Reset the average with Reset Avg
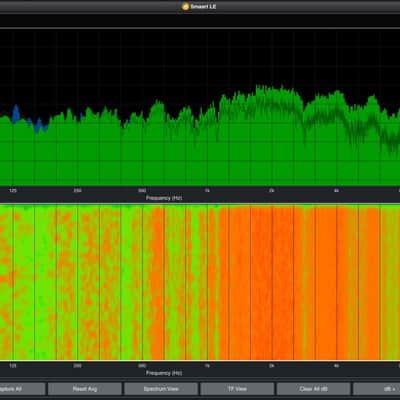This screenshot has height=400, width=400. [85, 389]
